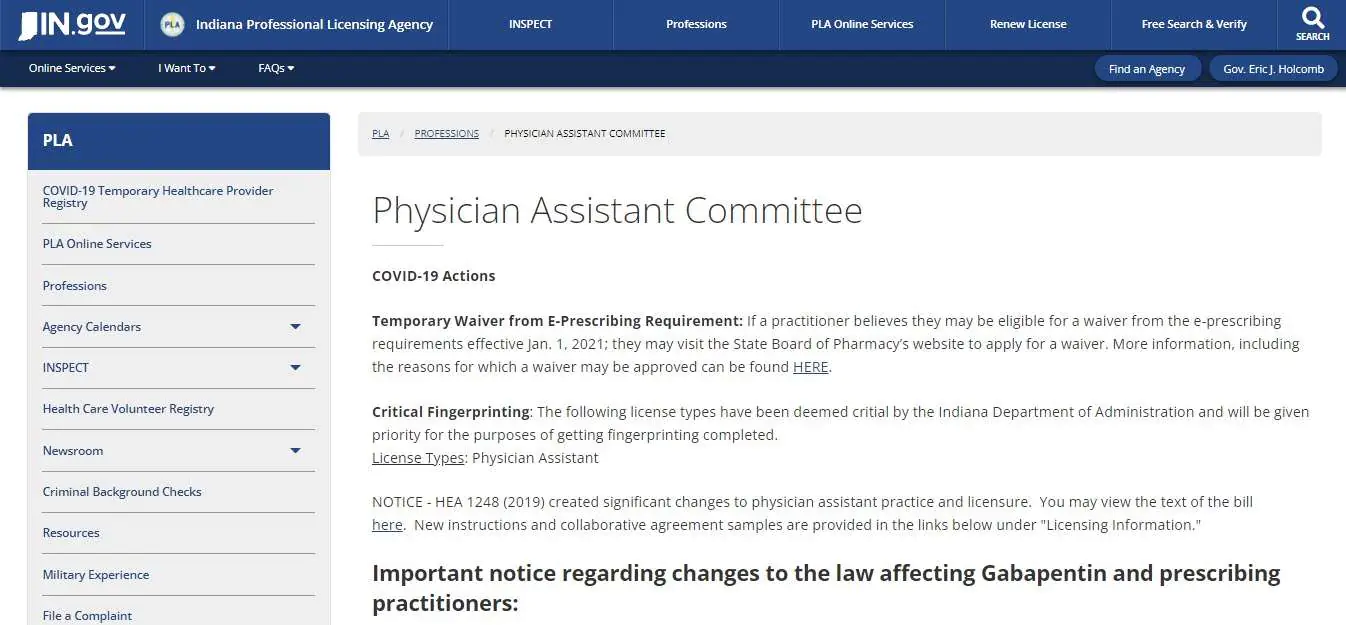Image resolution: width=1346 pixels, height=625 pixels.
Task: Expand the Newsroom sidebar section
Action: coord(295,450)
